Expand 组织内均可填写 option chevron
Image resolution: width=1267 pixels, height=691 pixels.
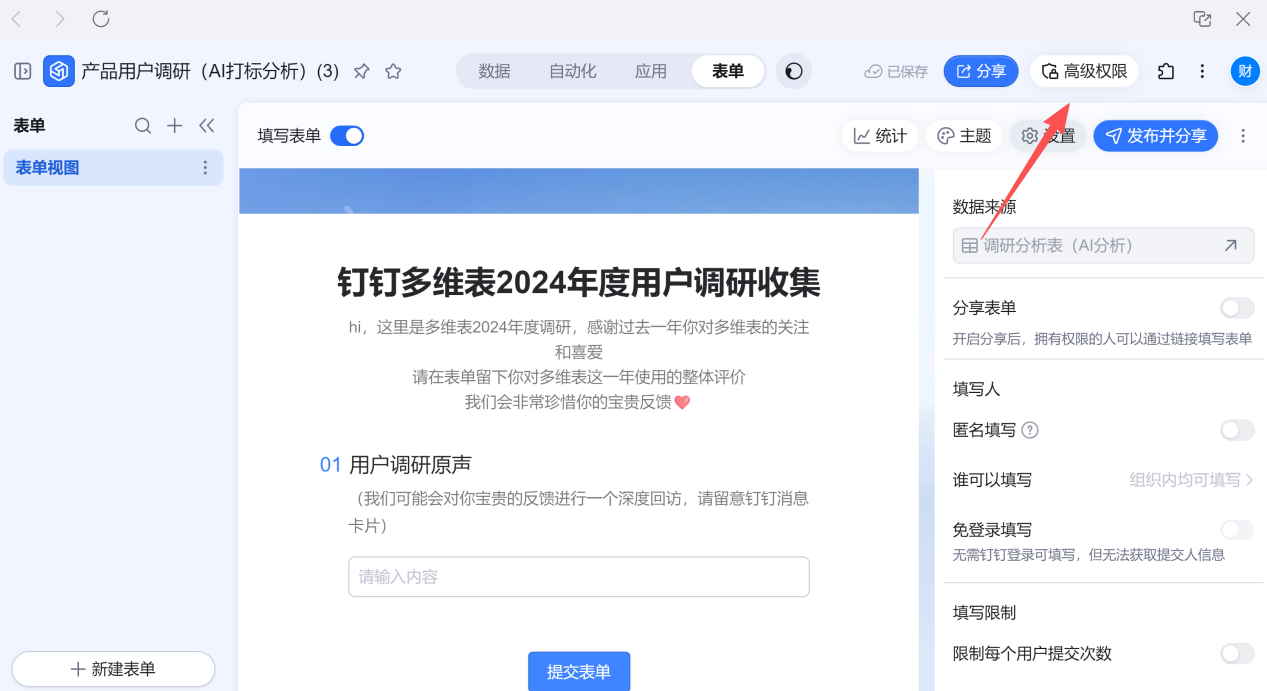click(x=1249, y=480)
